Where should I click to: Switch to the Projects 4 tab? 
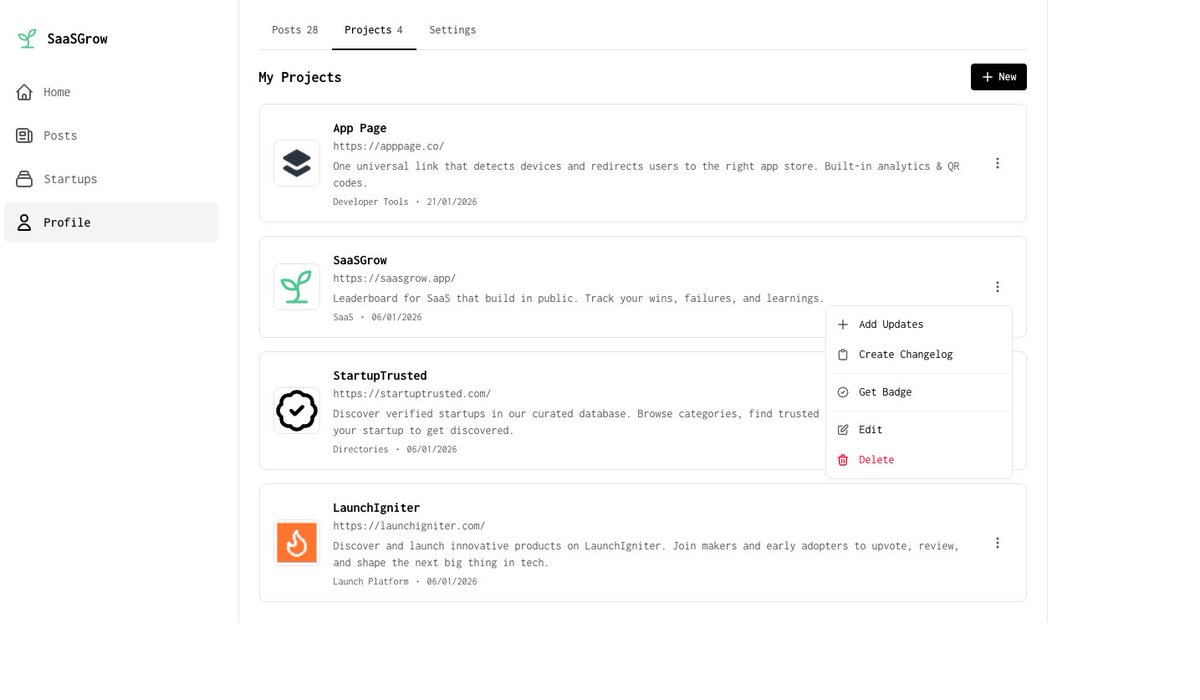pyautogui.click(x=374, y=30)
